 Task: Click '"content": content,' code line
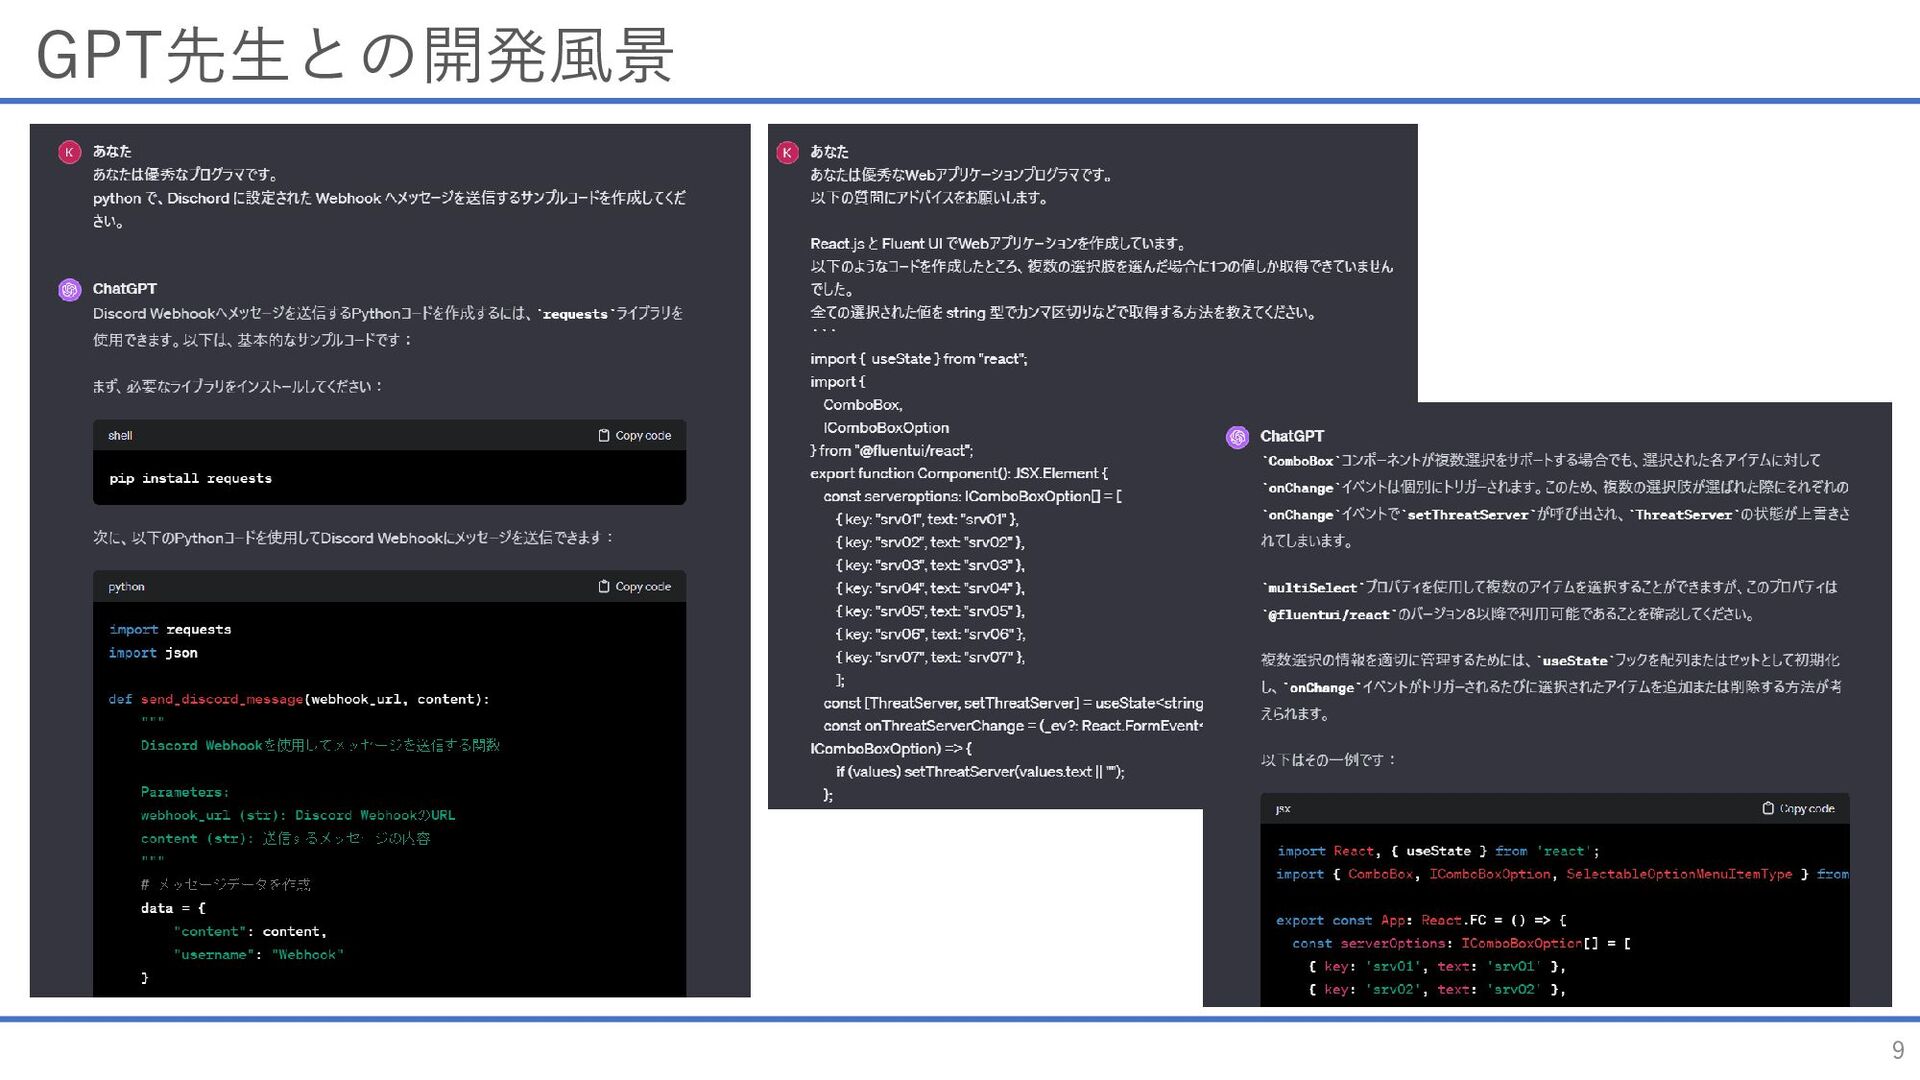pos(250,932)
